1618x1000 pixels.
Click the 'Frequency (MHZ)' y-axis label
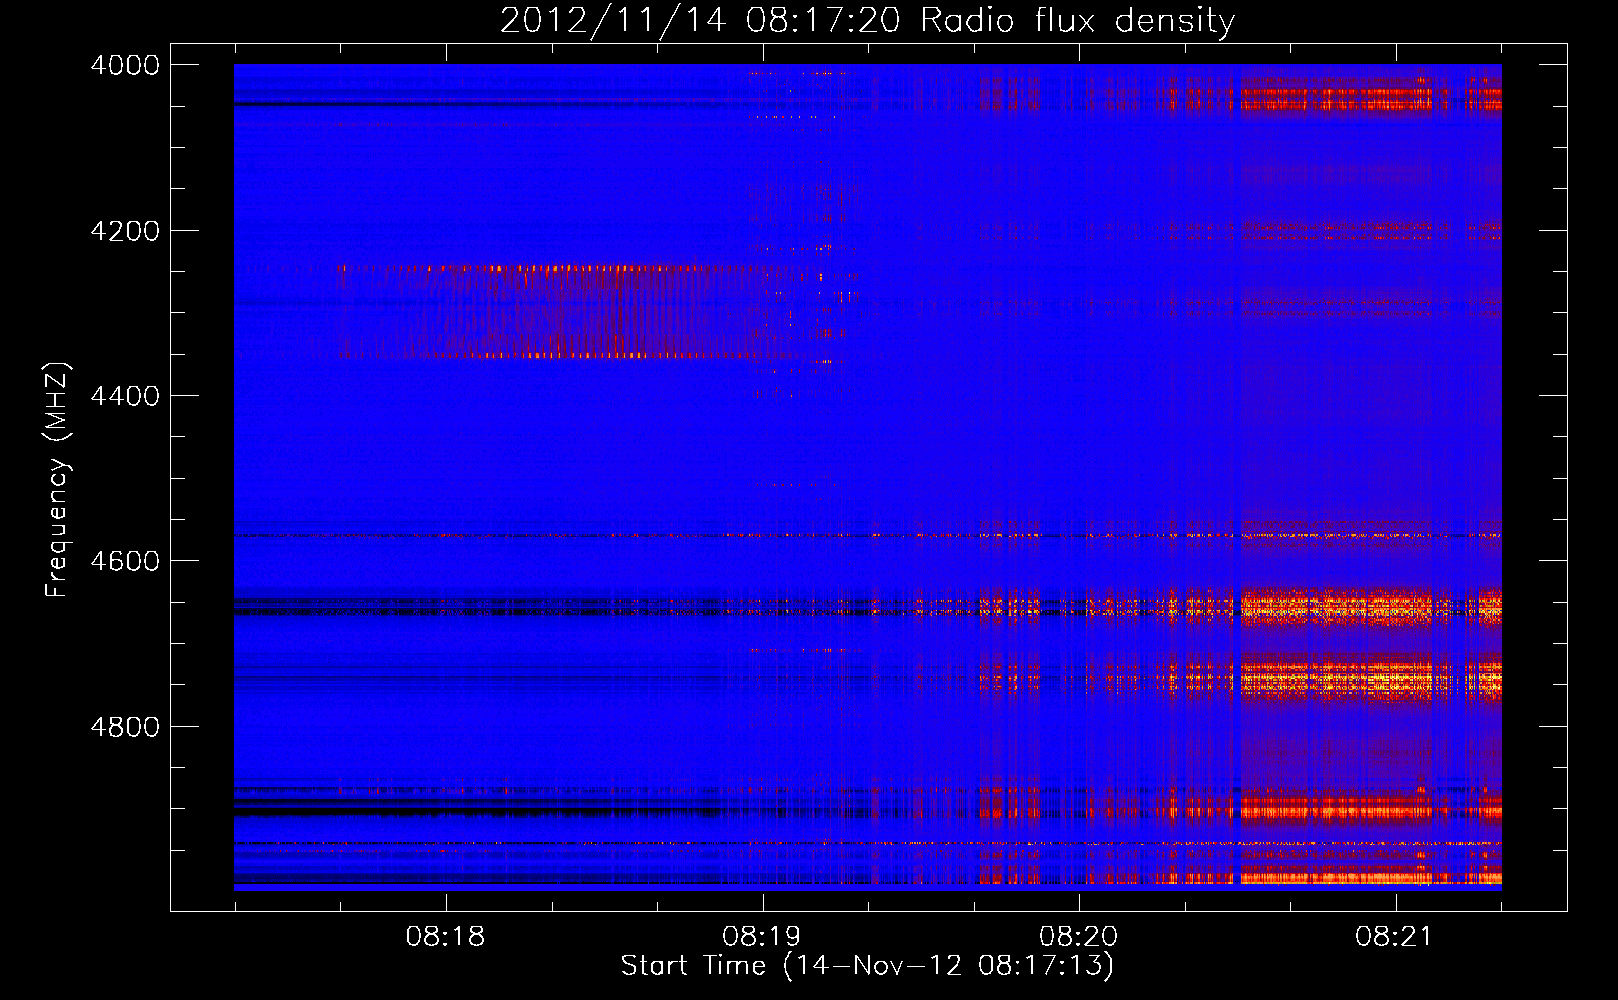tap(57, 480)
